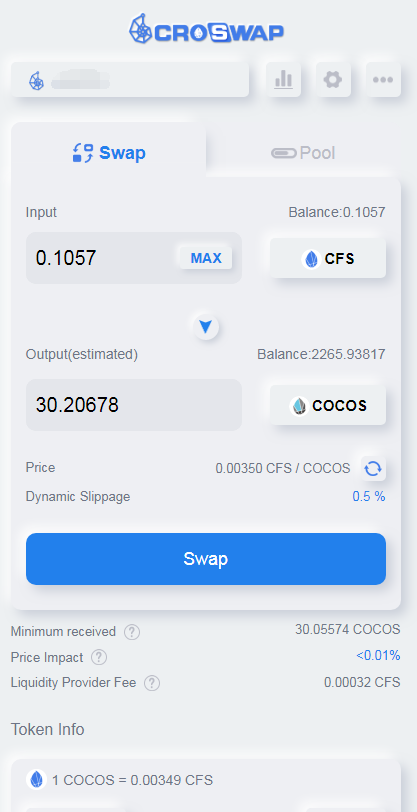Open settings gear icon
This screenshot has height=812, width=417.
(333, 80)
